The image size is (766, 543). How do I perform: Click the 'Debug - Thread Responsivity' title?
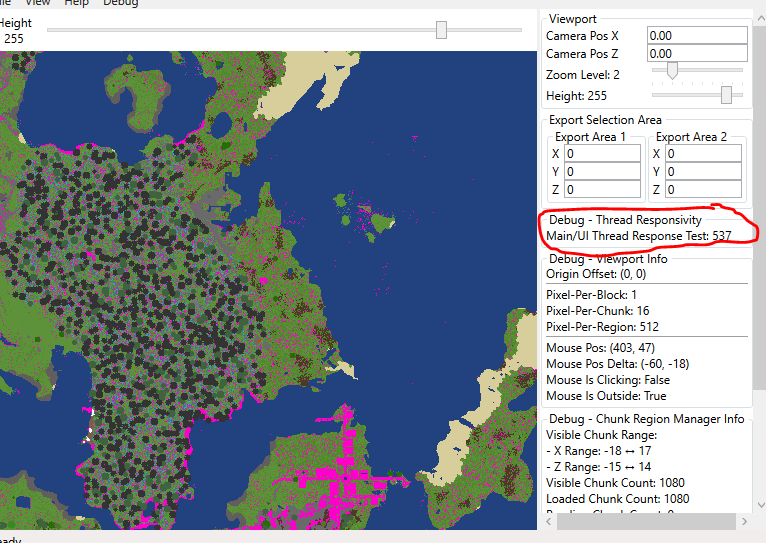click(625, 220)
